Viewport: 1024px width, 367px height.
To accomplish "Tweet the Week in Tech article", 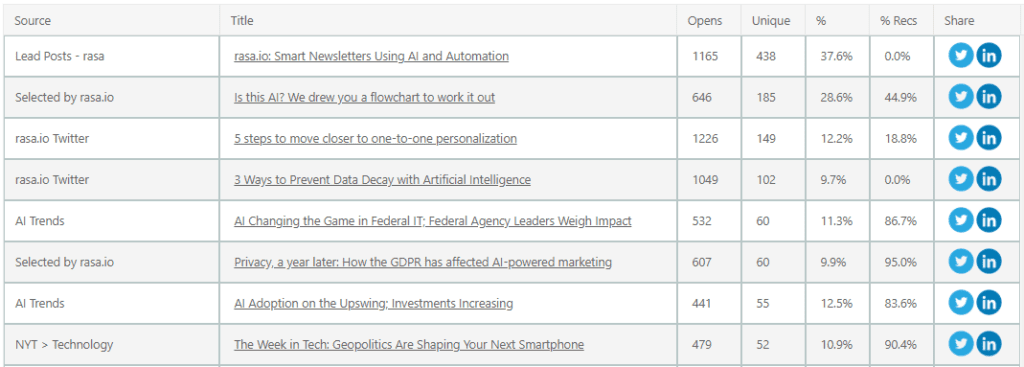I will pyautogui.click(x=961, y=344).
